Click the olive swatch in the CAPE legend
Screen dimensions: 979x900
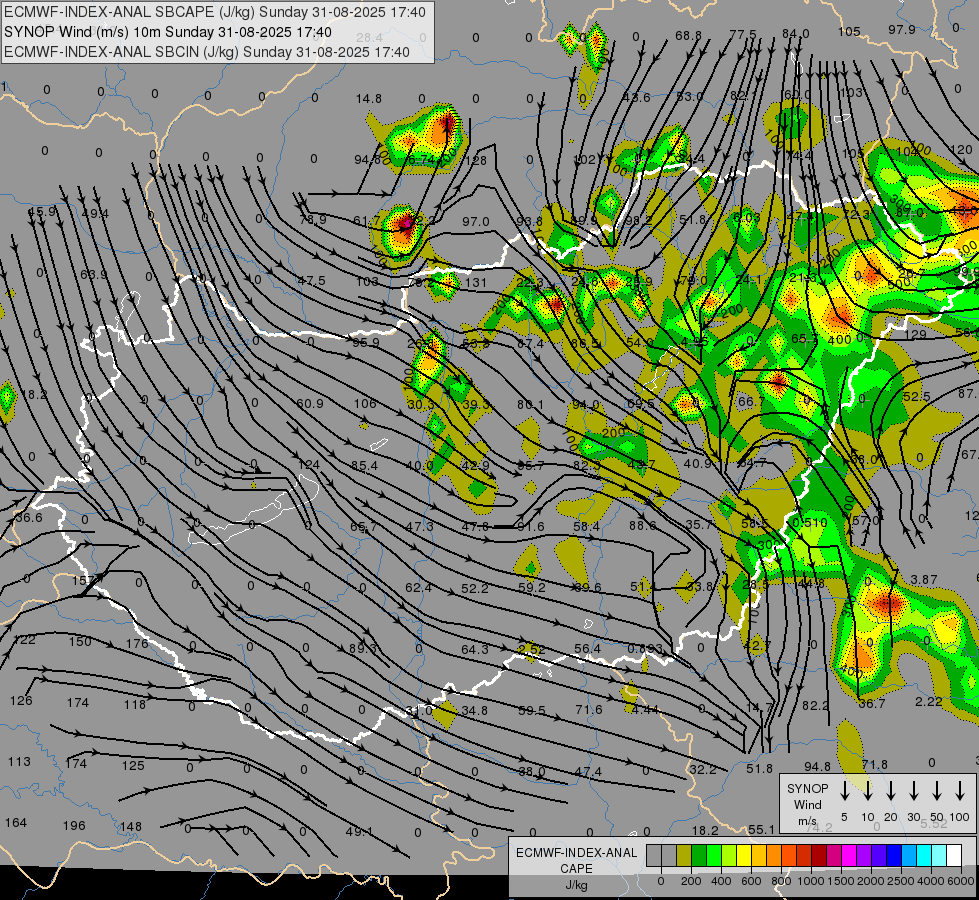pos(684,856)
